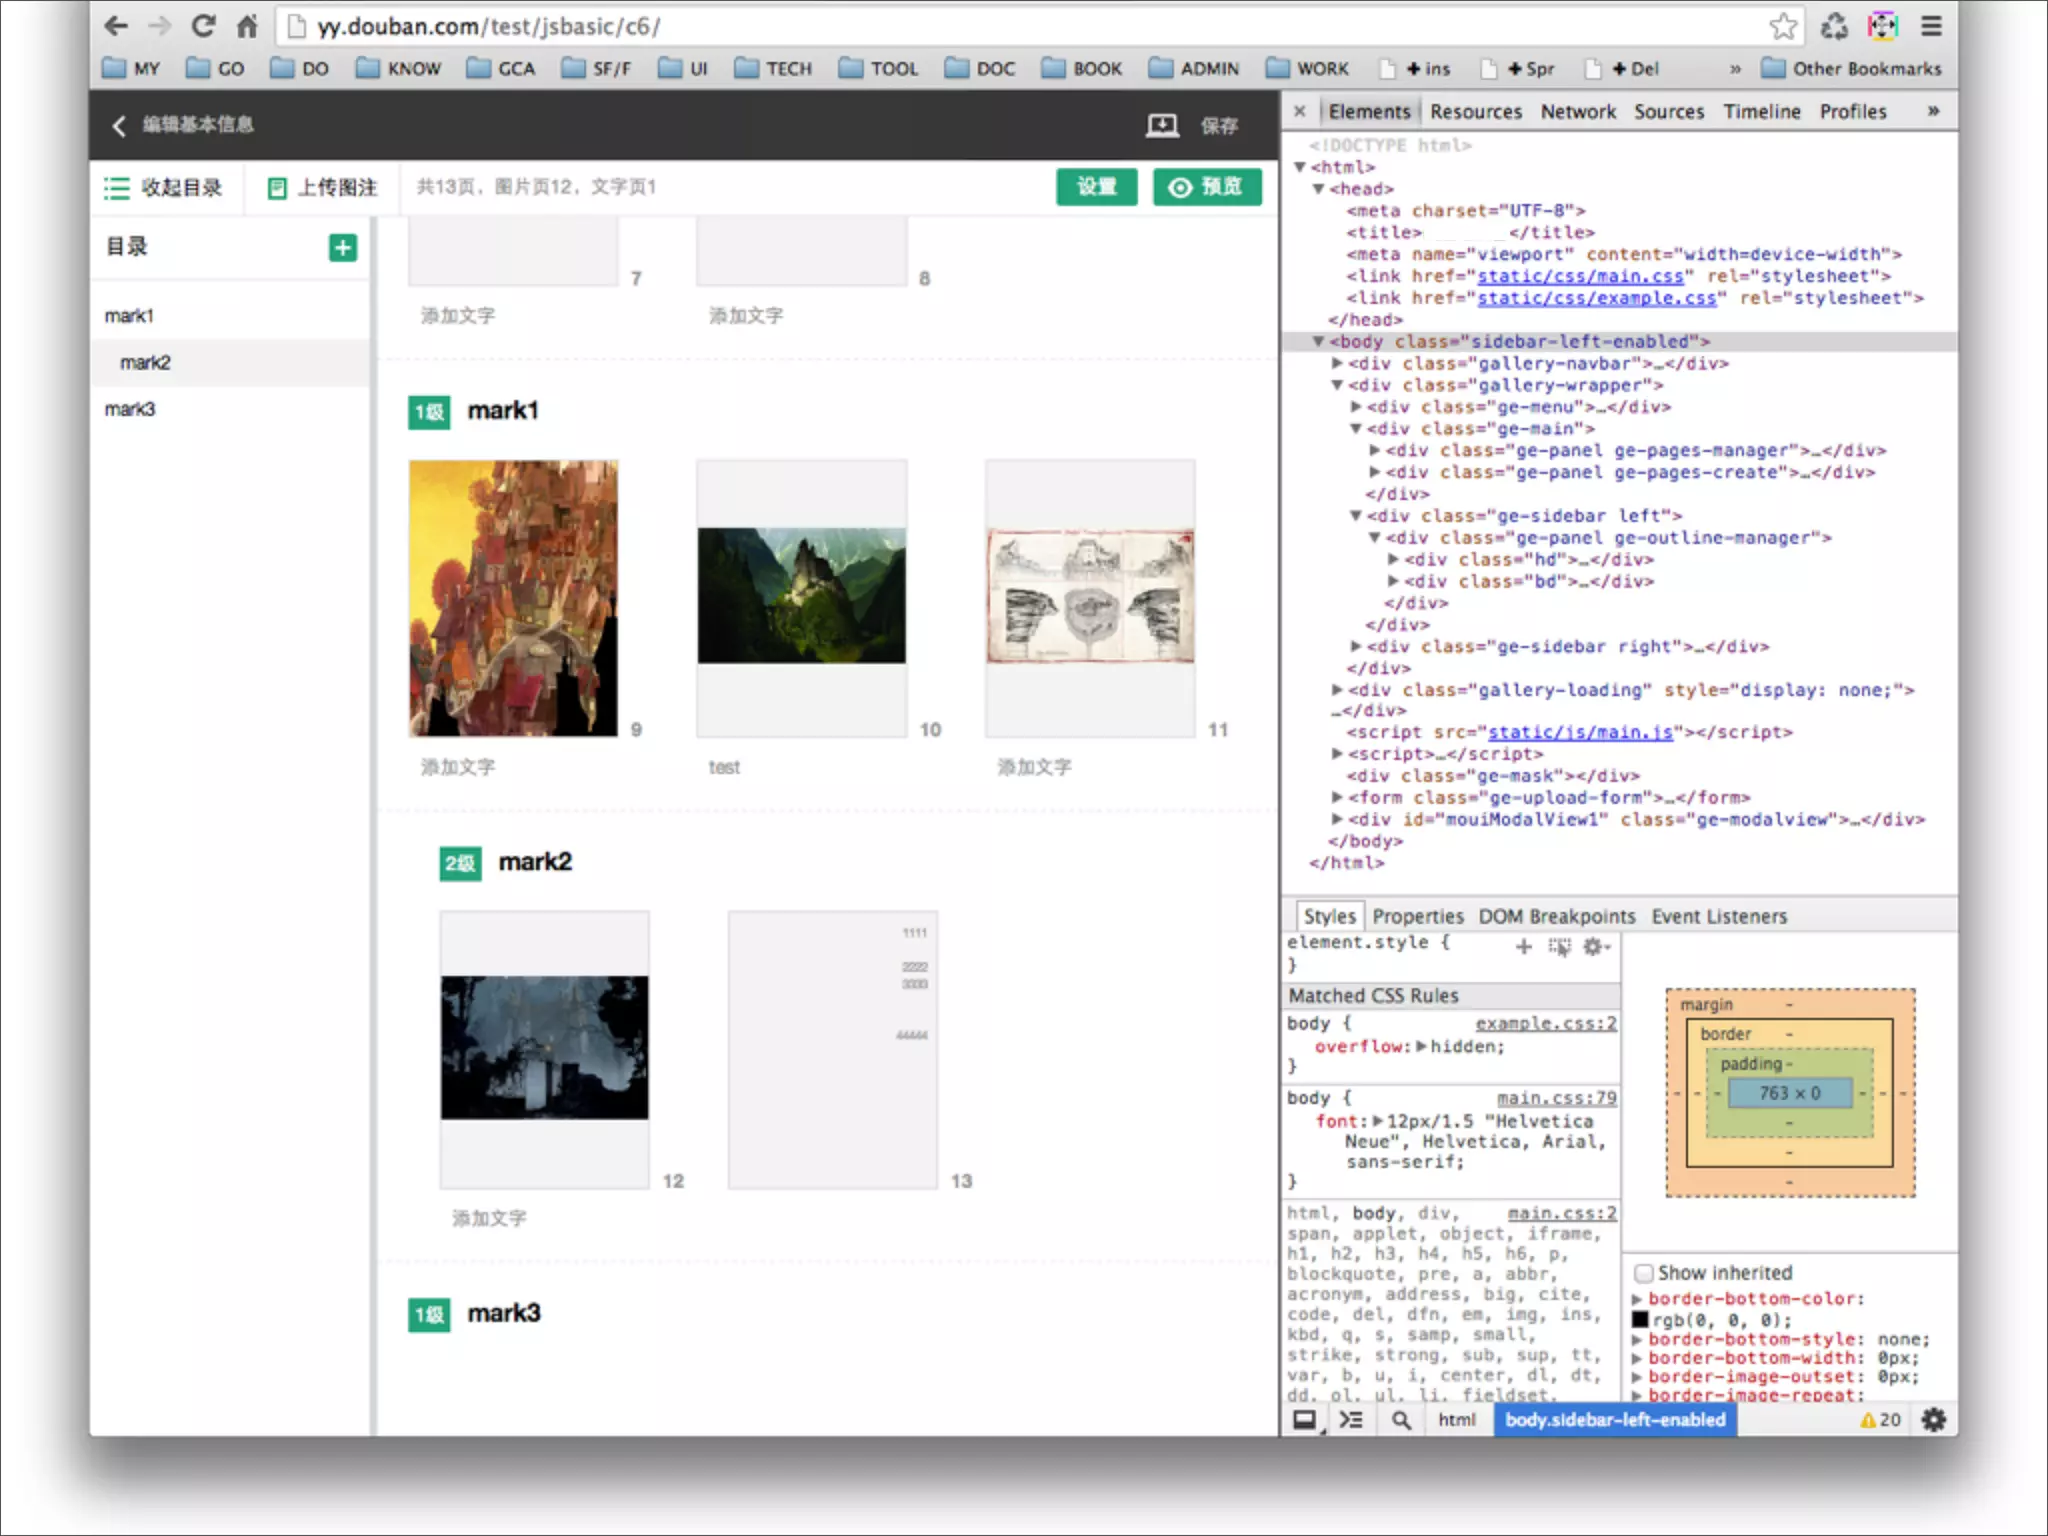Open the static/js/main.js script link
The image size is (2048, 1536).
pyautogui.click(x=1580, y=732)
